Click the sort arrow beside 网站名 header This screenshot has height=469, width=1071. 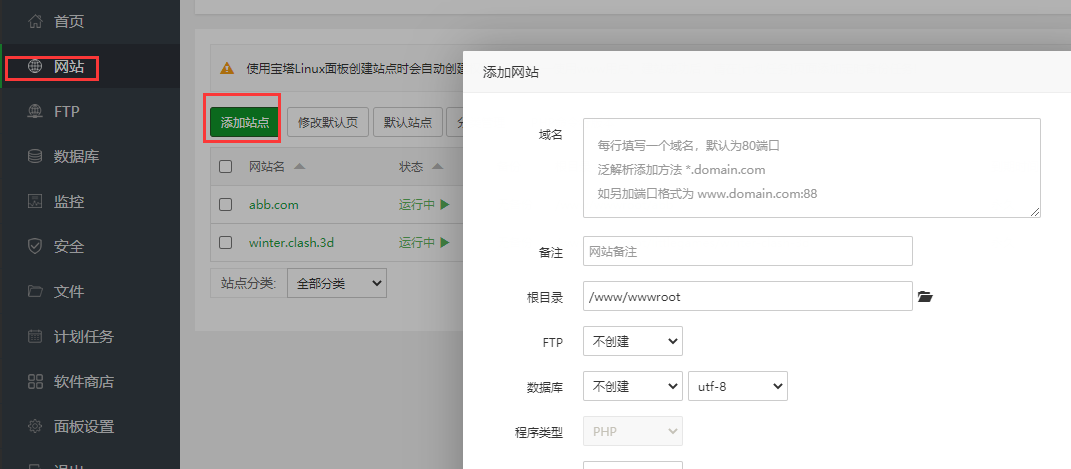coord(299,167)
